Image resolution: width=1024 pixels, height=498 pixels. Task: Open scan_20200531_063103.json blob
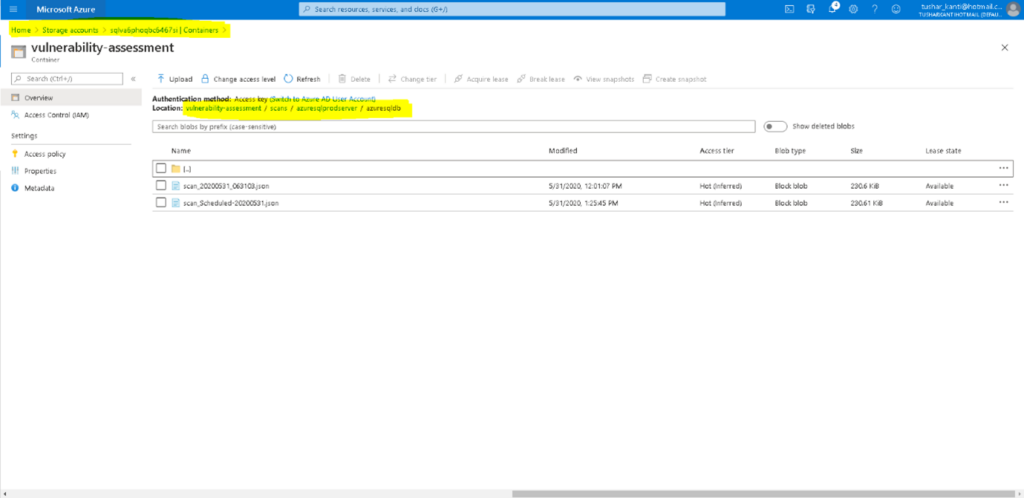[x=226, y=186]
